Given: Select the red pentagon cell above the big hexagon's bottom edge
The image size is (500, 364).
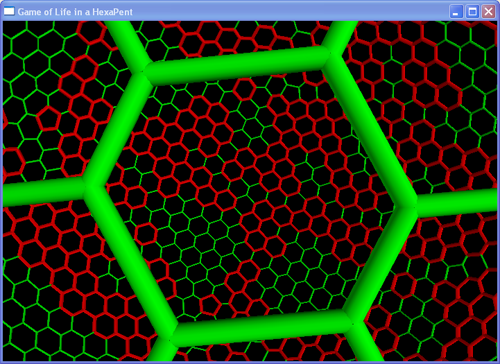Looking at the screenshot, I should [210, 305].
